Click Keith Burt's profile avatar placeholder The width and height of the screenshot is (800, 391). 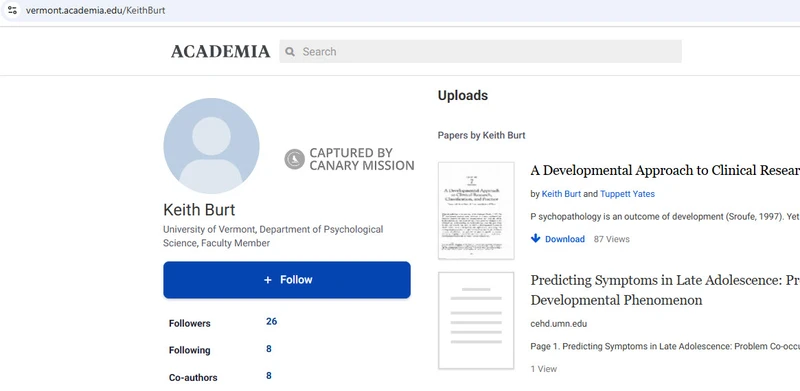(x=211, y=145)
